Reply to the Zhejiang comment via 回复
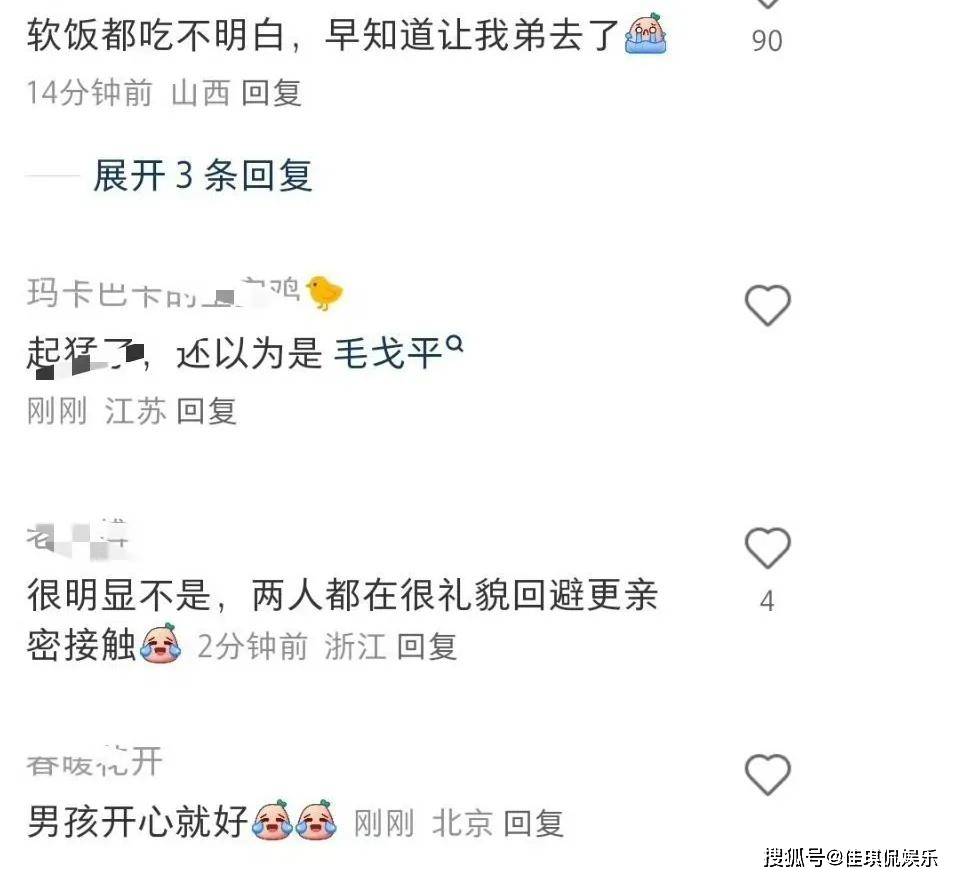The width and height of the screenshot is (960, 879). (x=427, y=646)
